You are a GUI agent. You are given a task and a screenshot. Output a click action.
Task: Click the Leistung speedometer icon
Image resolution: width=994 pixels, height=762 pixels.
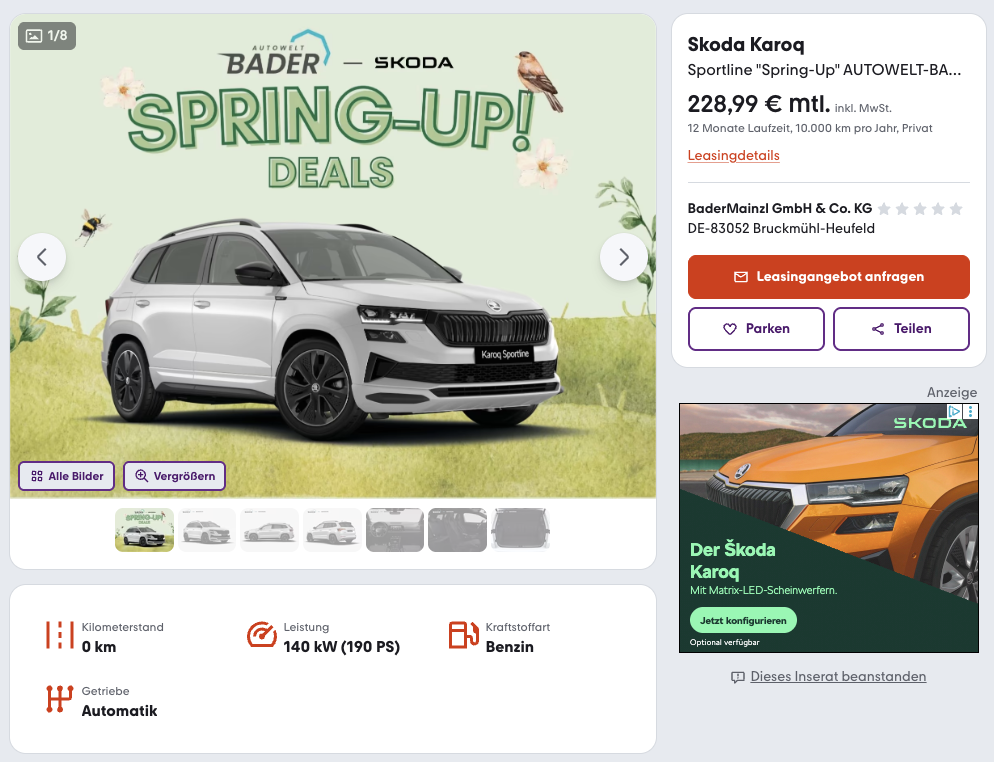click(x=261, y=636)
